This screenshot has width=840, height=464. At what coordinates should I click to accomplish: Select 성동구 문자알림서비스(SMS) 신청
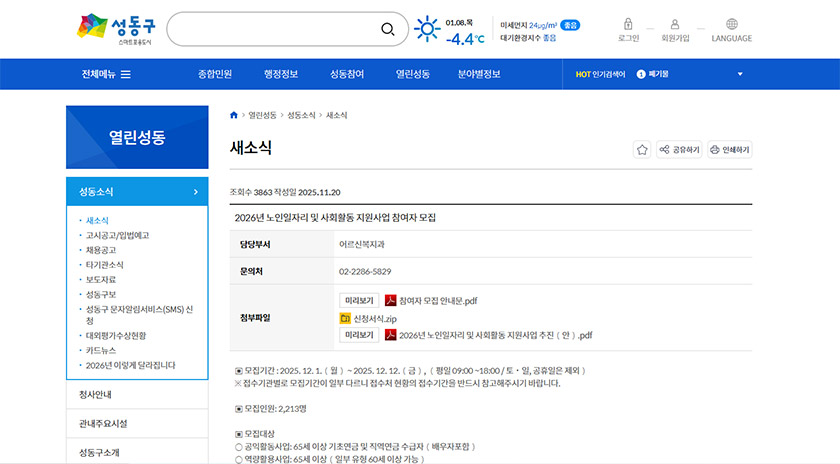coord(139,315)
